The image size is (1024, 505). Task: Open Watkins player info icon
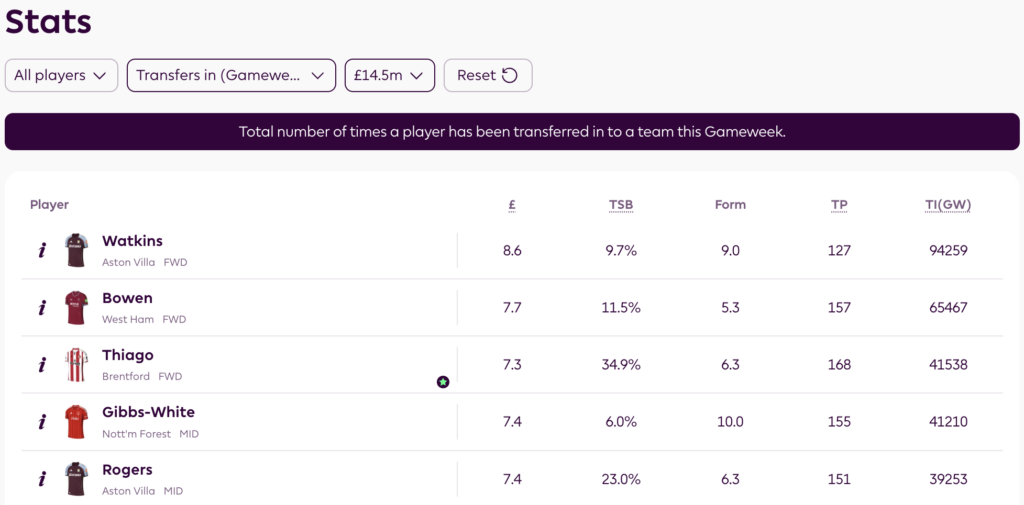tap(42, 251)
